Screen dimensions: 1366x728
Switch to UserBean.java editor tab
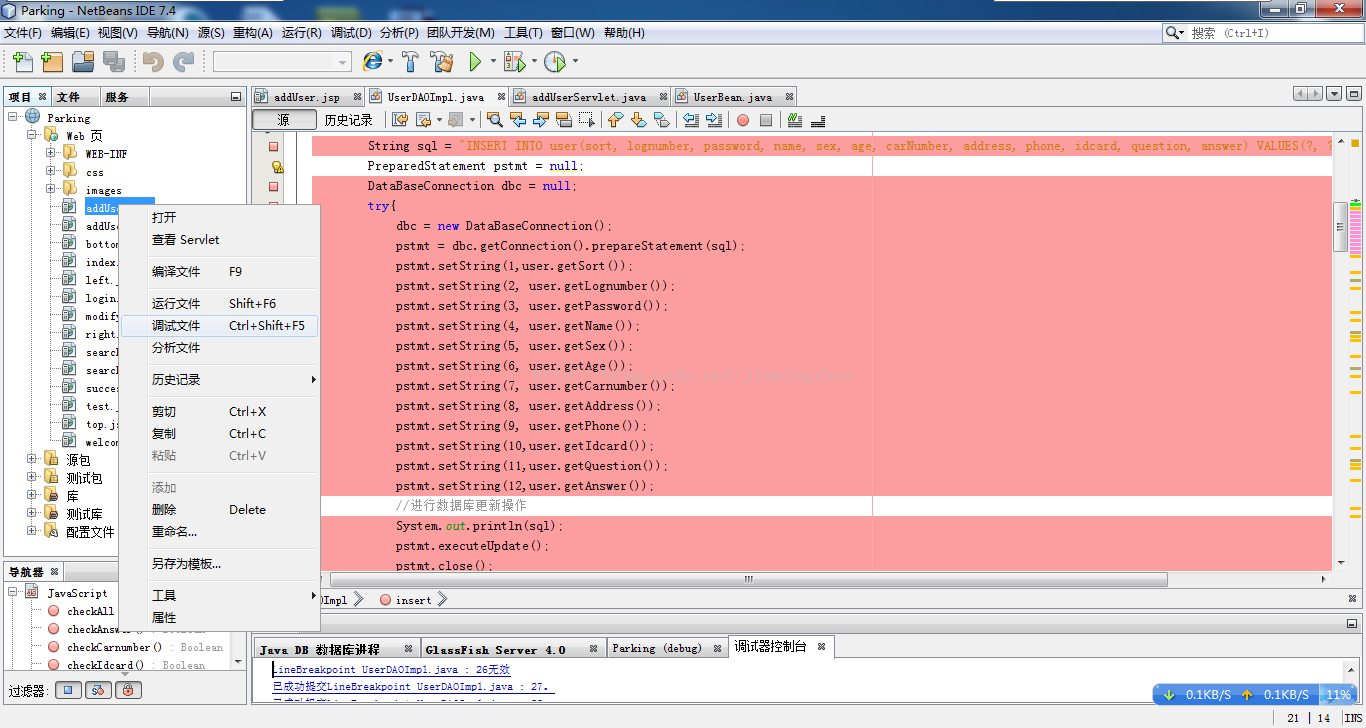coord(733,97)
